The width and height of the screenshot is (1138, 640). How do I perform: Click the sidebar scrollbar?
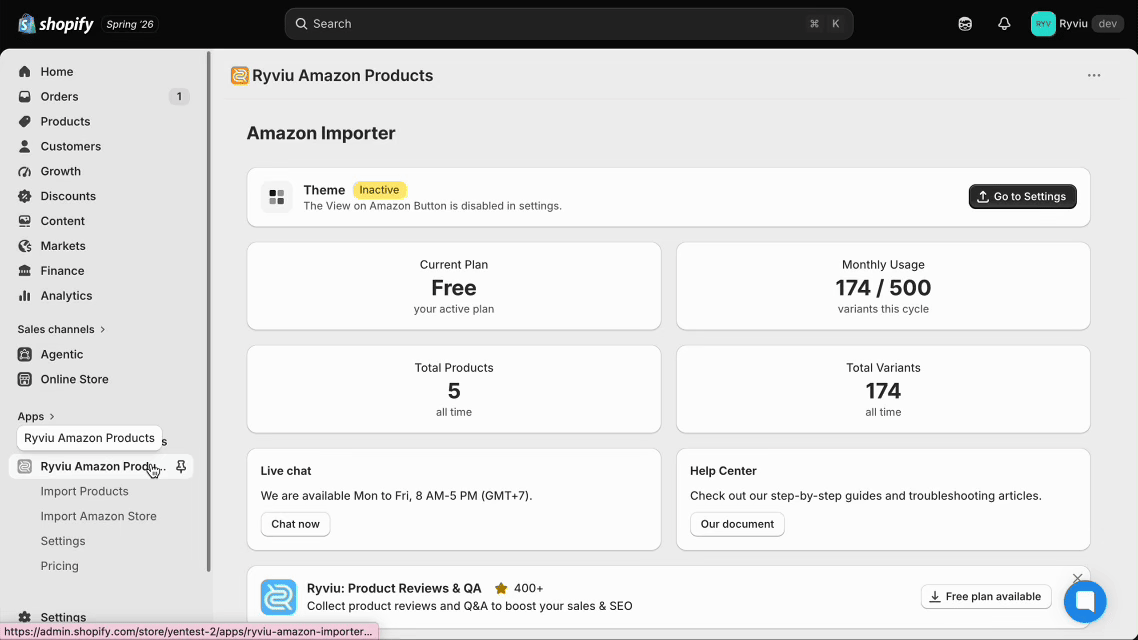click(209, 311)
